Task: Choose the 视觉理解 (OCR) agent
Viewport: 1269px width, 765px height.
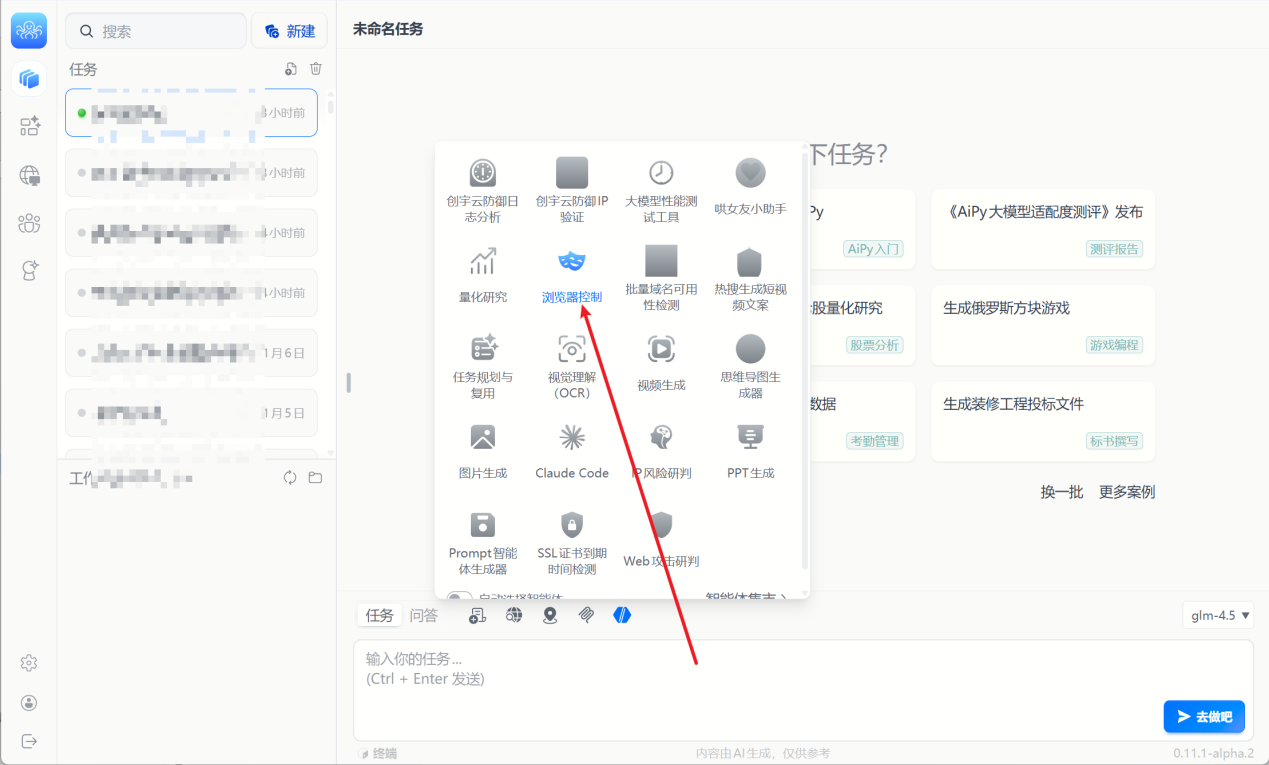Action: tap(572, 349)
